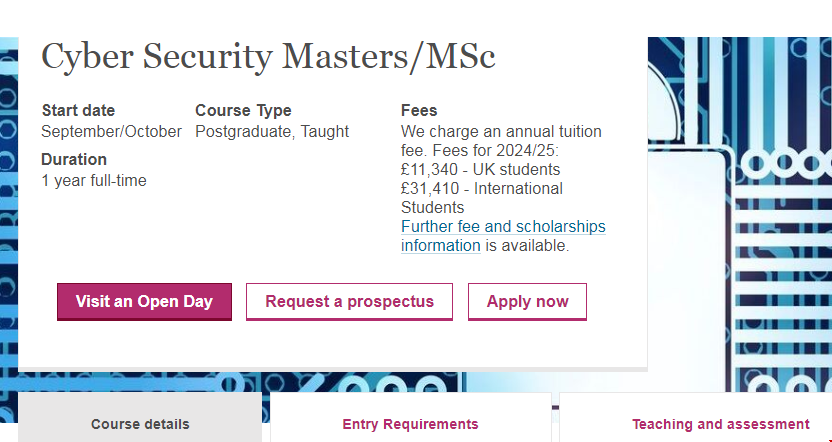Click the Duration label
The height and width of the screenshot is (442, 832).
(x=74, y=159)
